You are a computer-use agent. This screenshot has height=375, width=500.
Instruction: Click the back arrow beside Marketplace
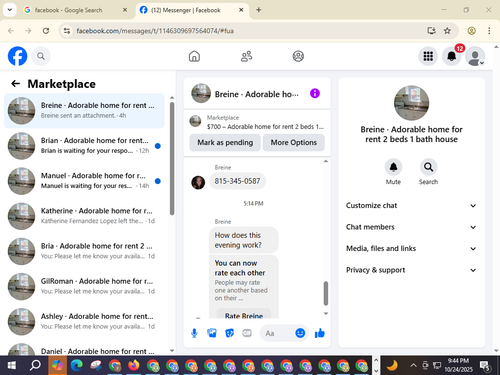coord(16,83)
